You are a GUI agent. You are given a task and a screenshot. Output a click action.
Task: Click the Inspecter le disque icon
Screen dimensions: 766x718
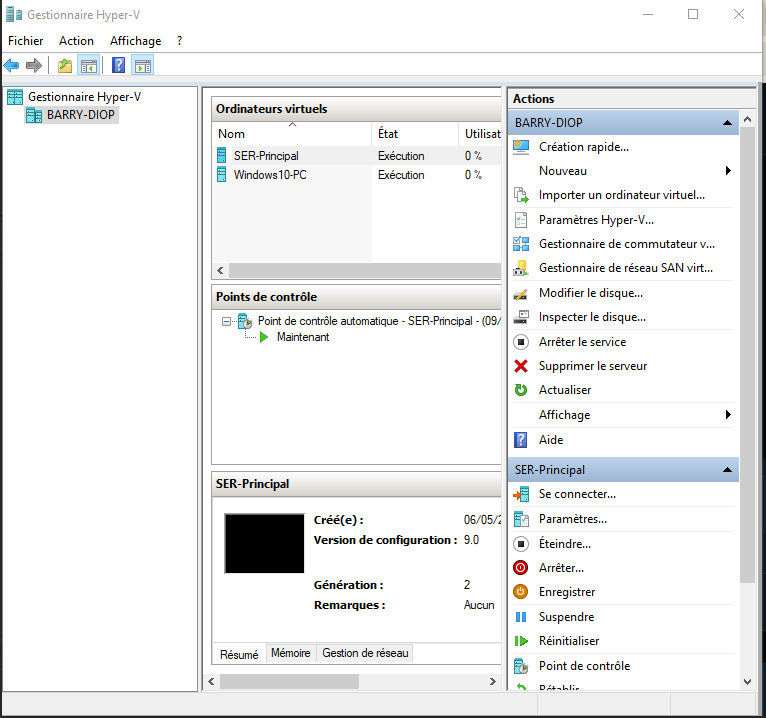click(x=521, y=317)
